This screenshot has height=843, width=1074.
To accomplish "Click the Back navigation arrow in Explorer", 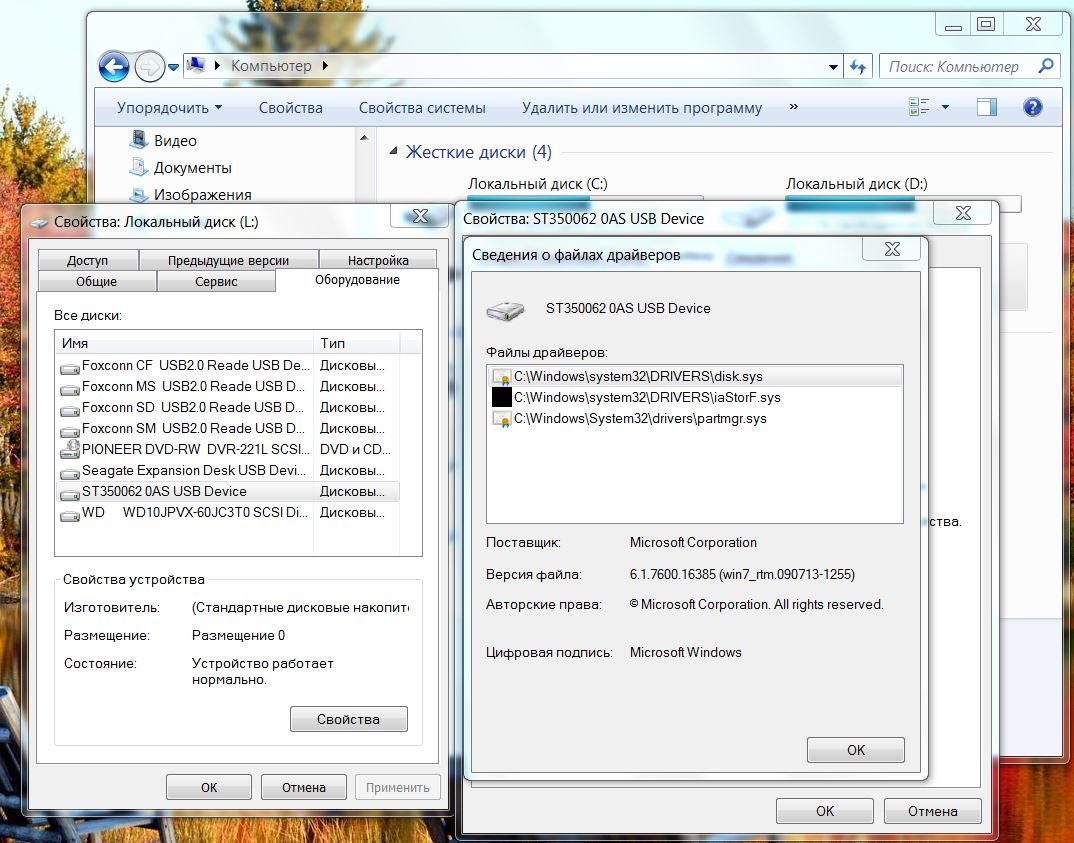I will click(x=114, y=66).
